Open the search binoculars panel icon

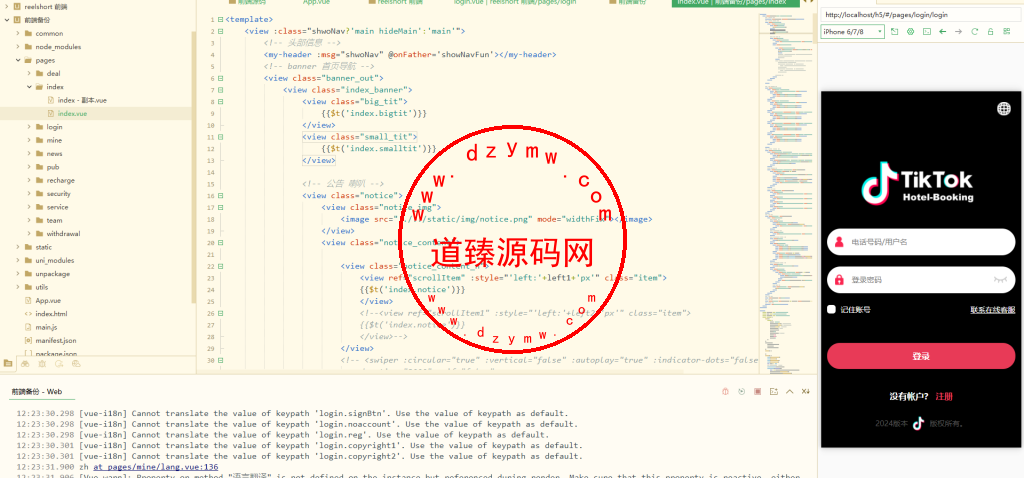pyautogui.click(x=25, y=363)
